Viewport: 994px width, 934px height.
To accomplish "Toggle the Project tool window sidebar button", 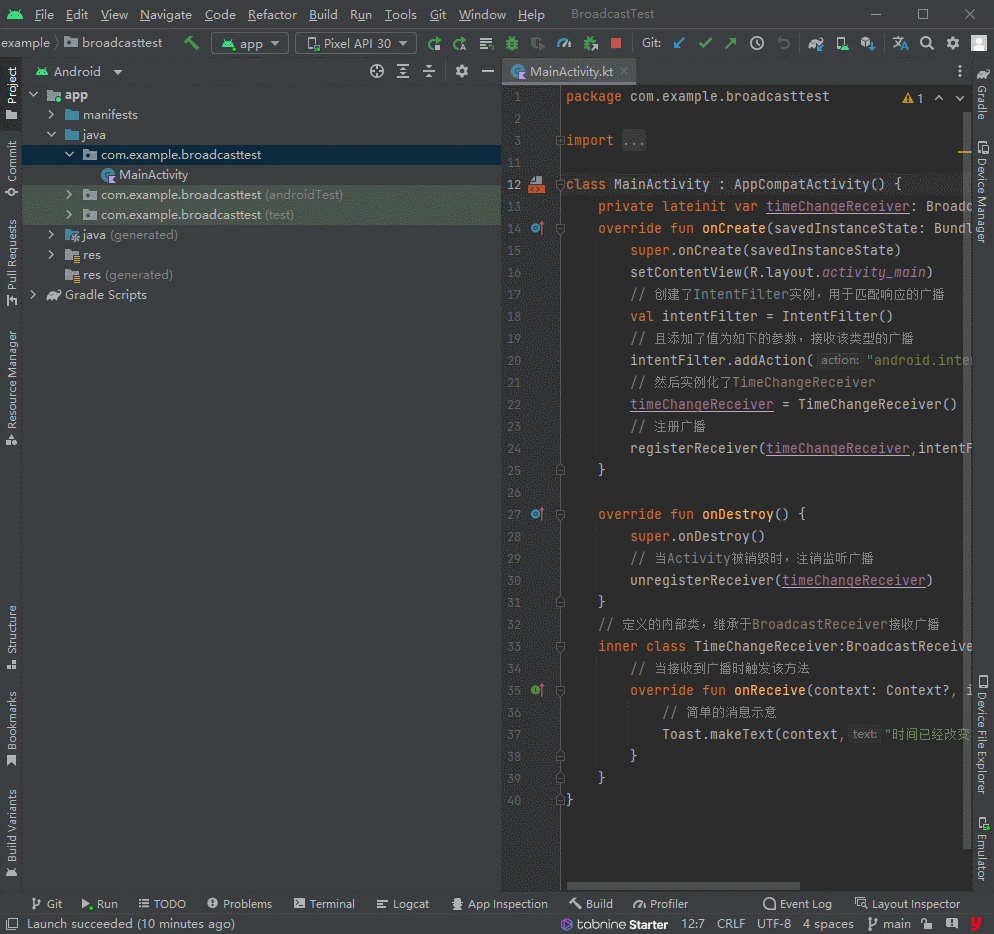I will [12, 92].
